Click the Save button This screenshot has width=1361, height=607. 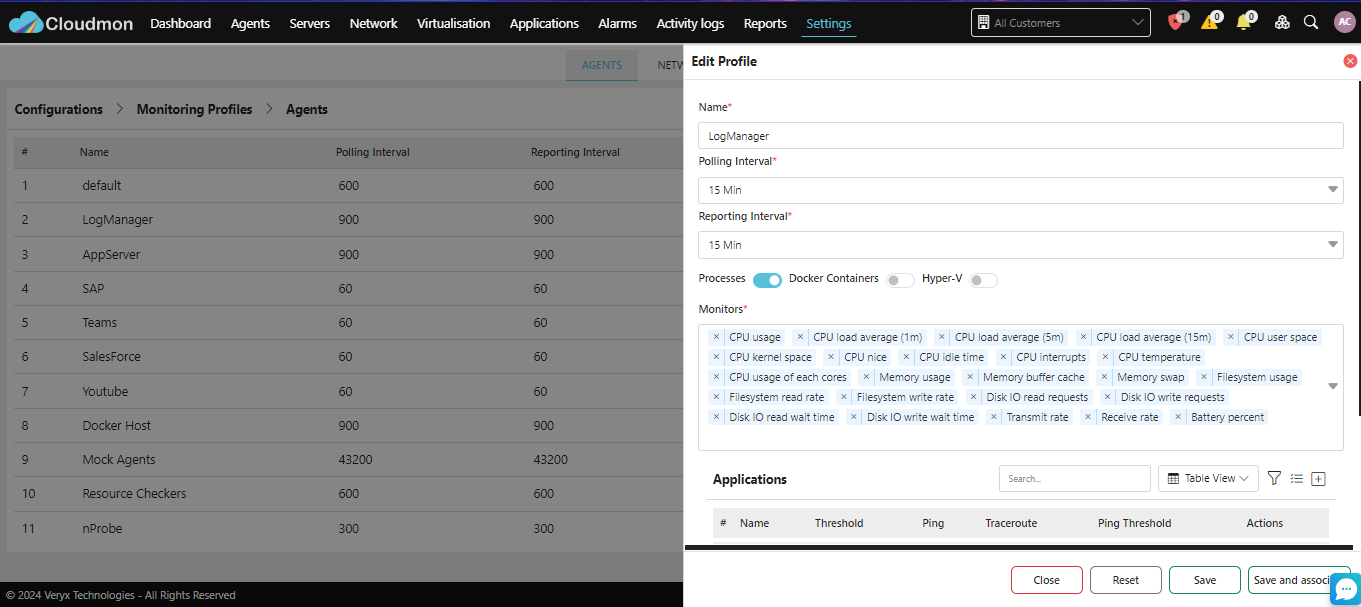[x=1205, y=580]
